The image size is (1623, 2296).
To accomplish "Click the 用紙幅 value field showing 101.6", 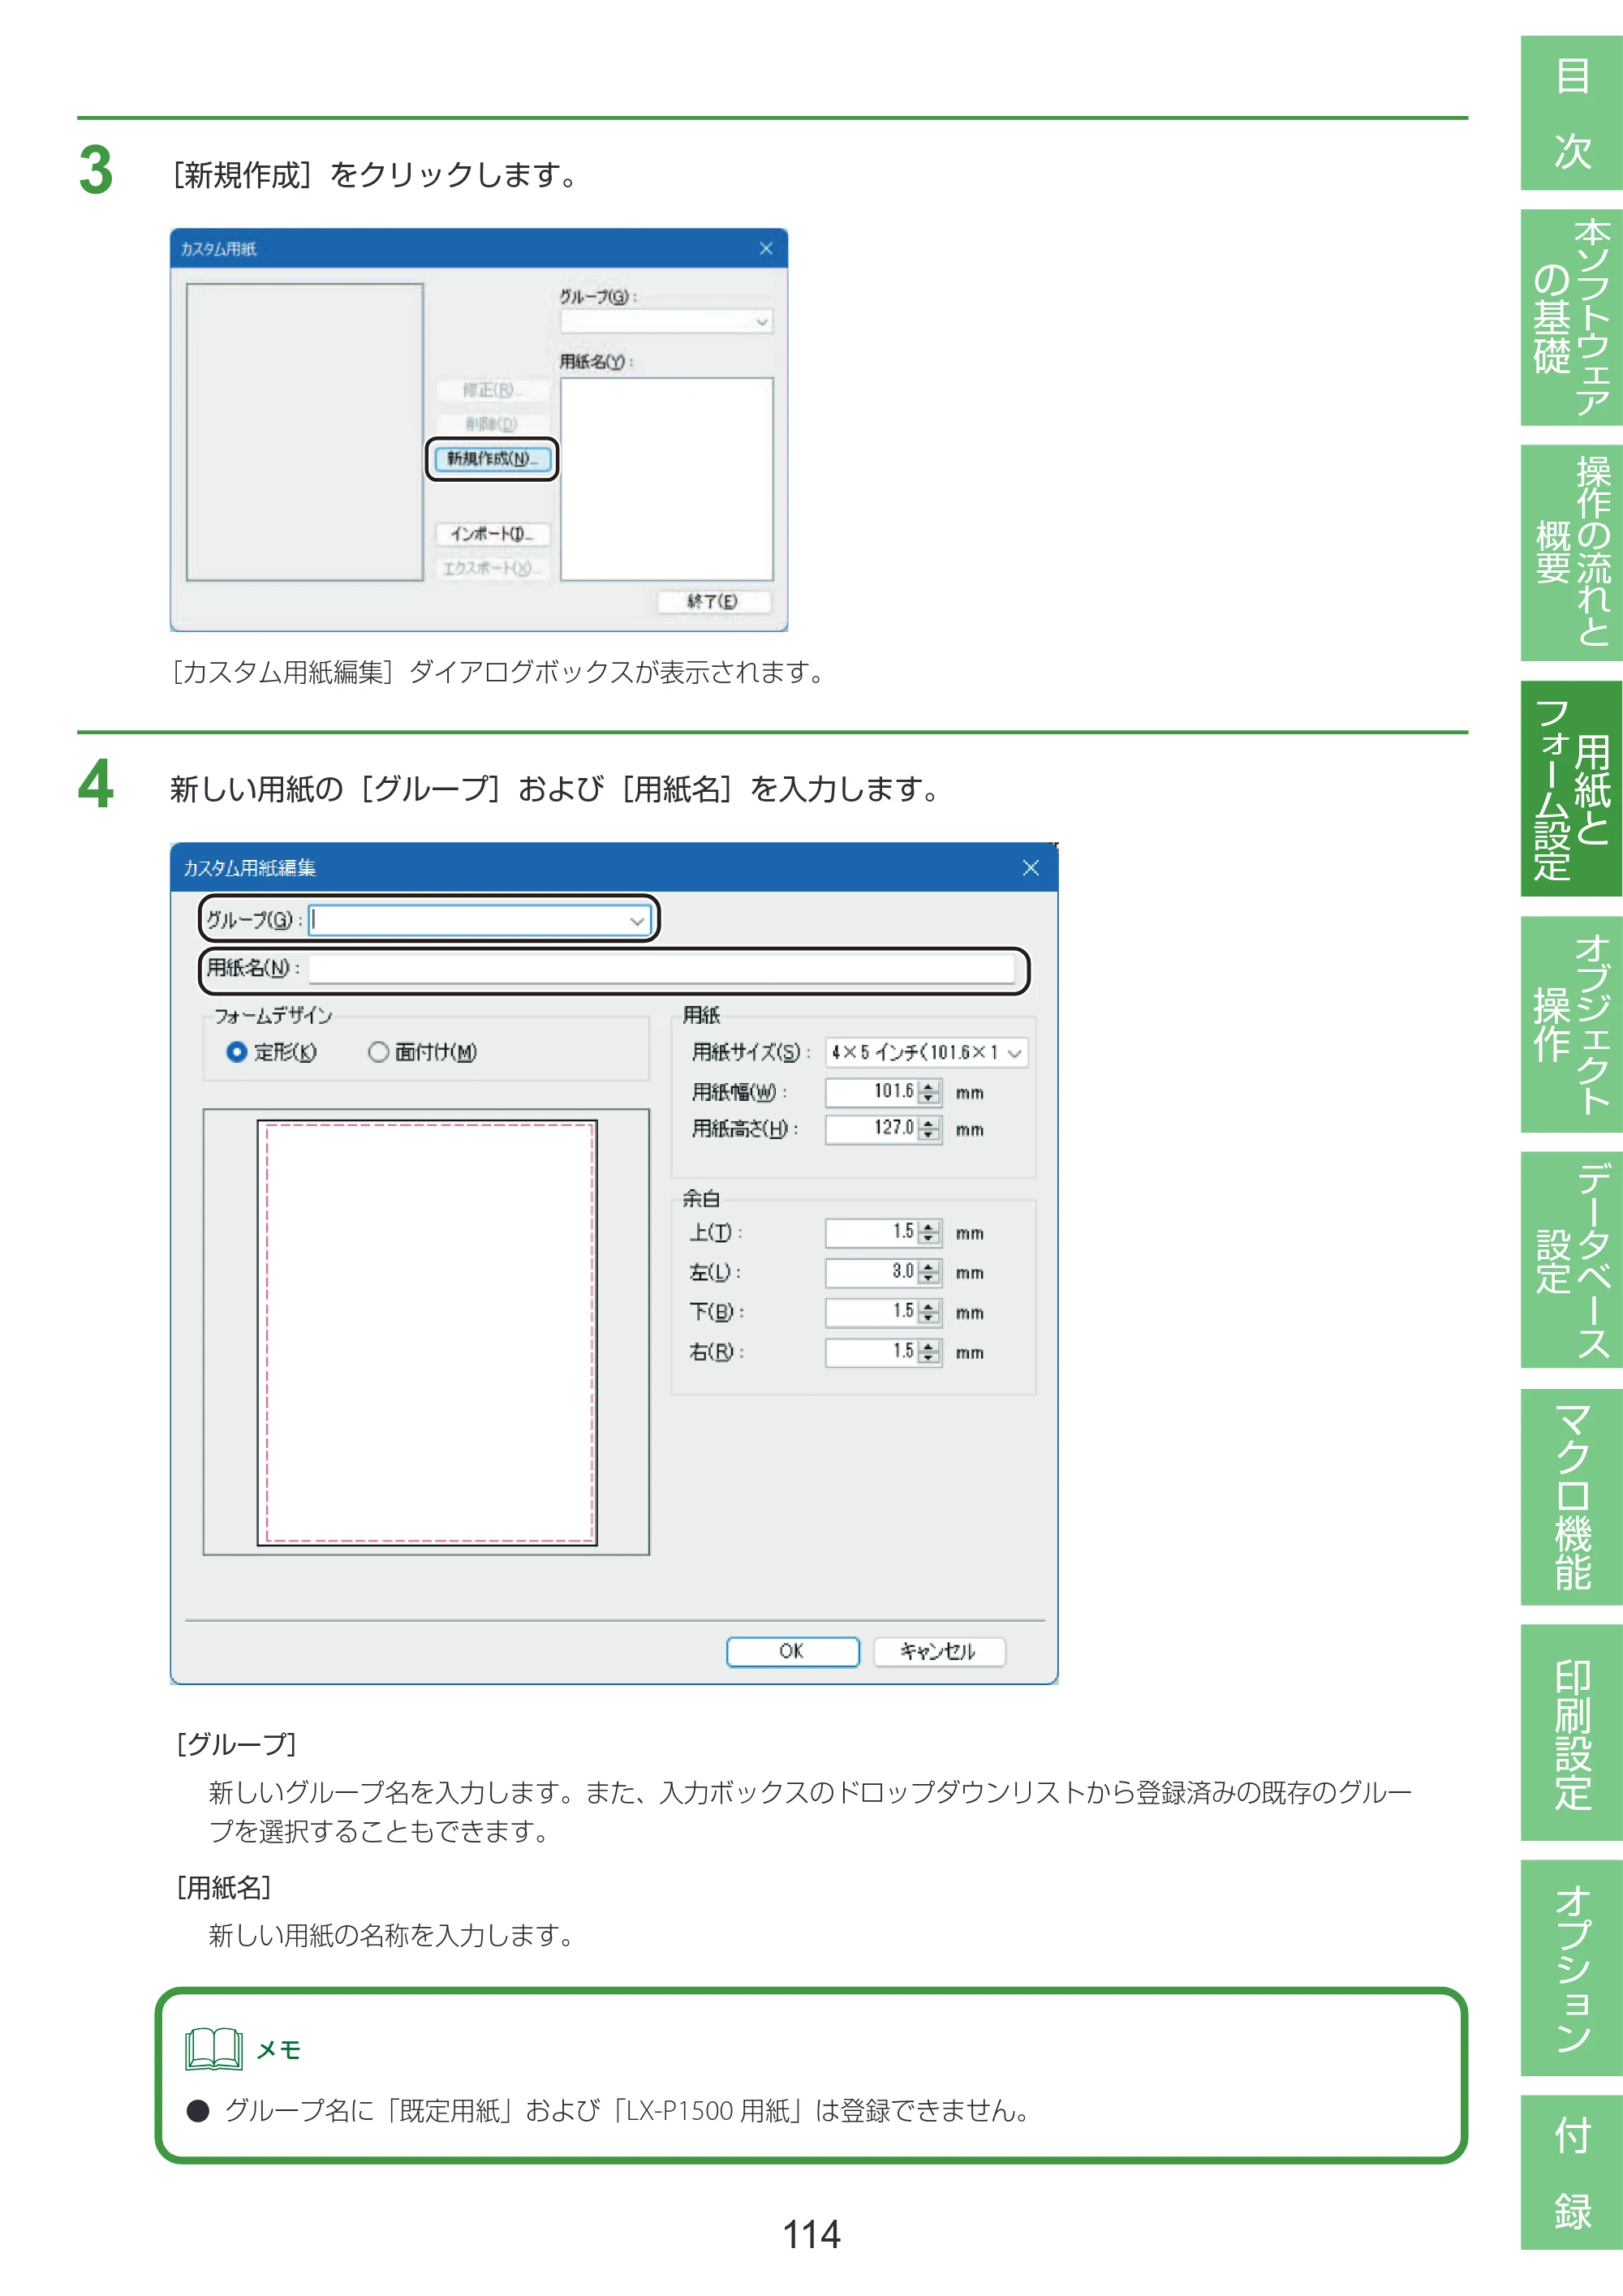I will (x=872, y=1092).
